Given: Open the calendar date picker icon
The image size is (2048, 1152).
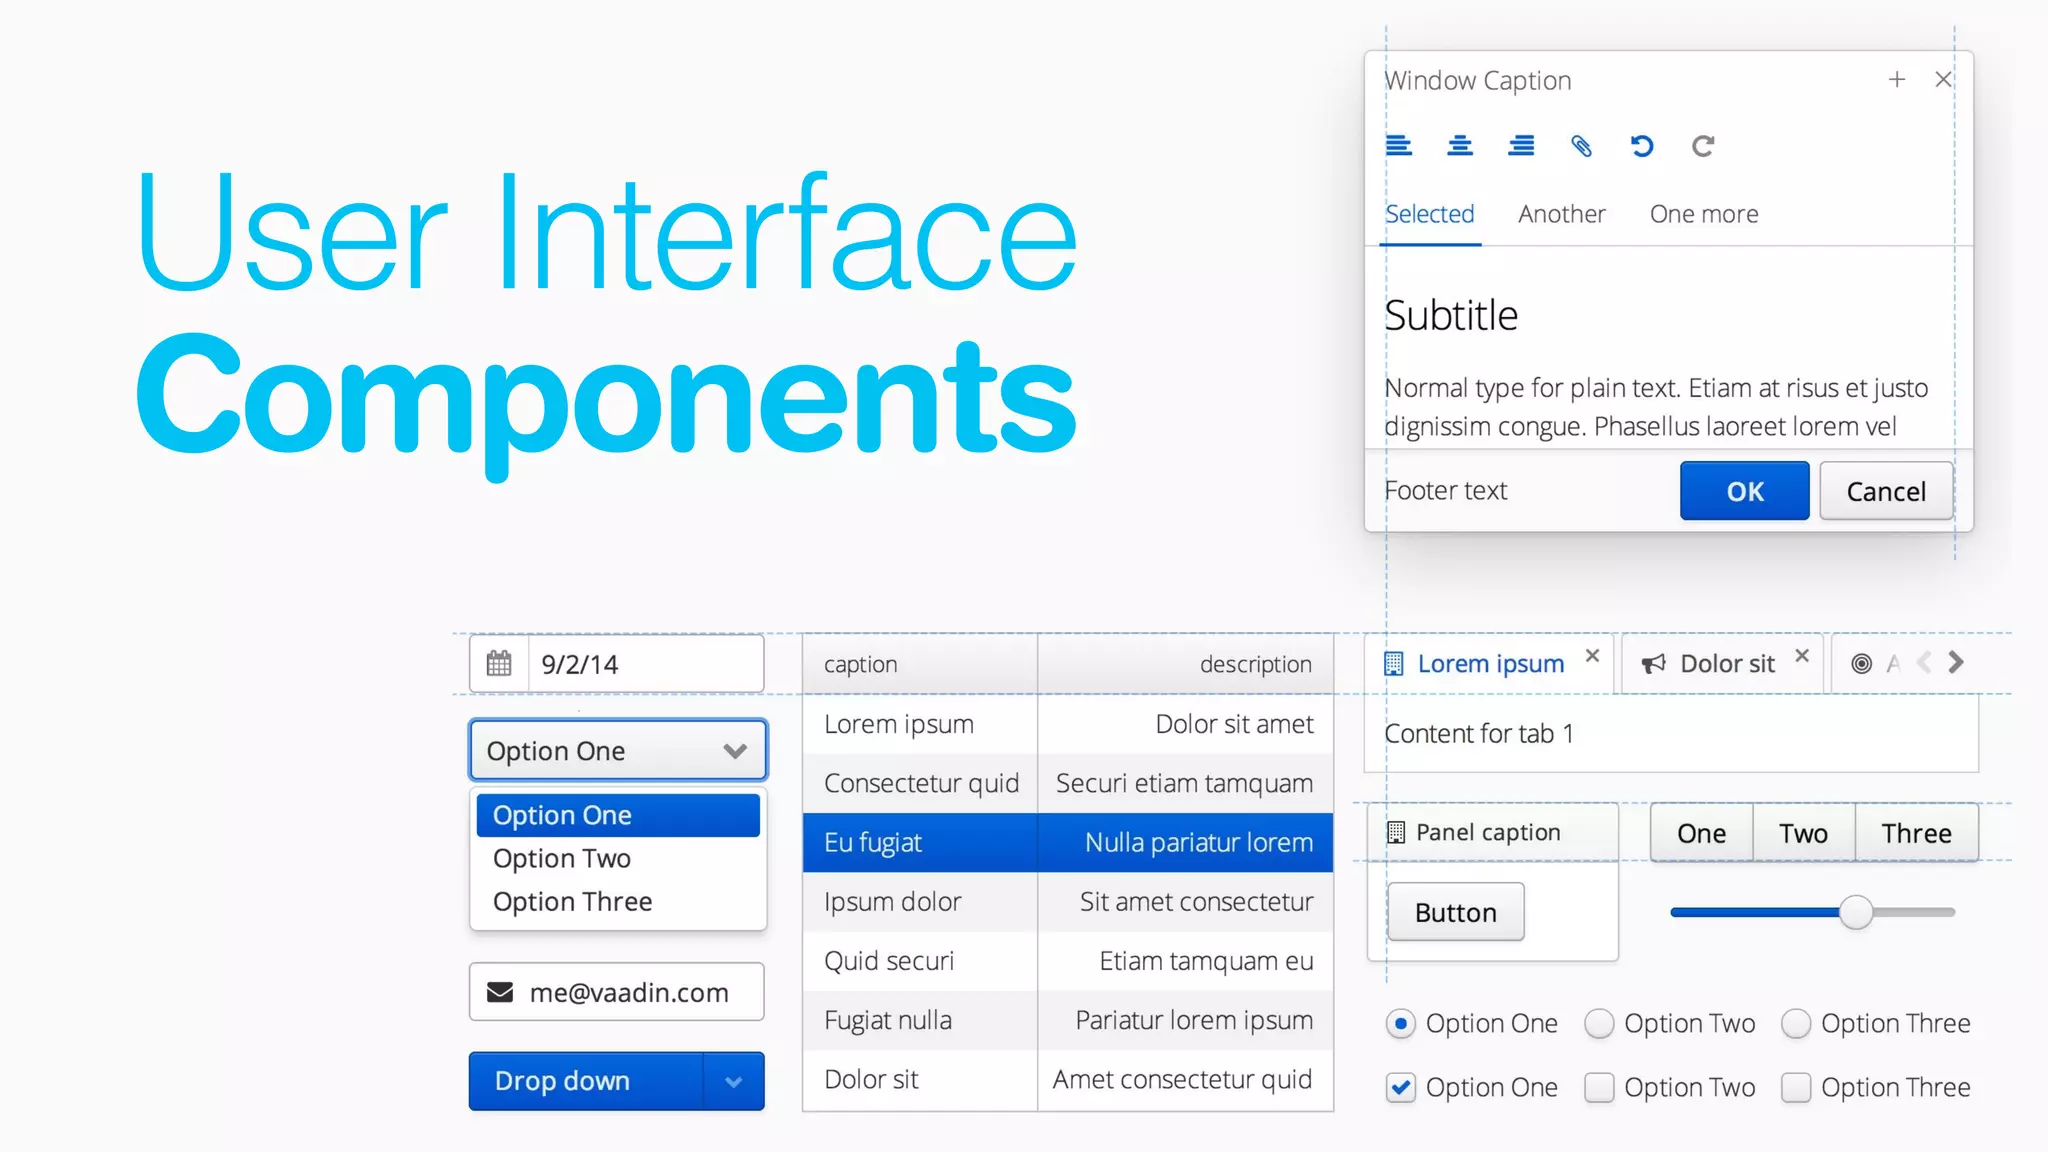Looking at the screenshot, I should click(499, 663).
